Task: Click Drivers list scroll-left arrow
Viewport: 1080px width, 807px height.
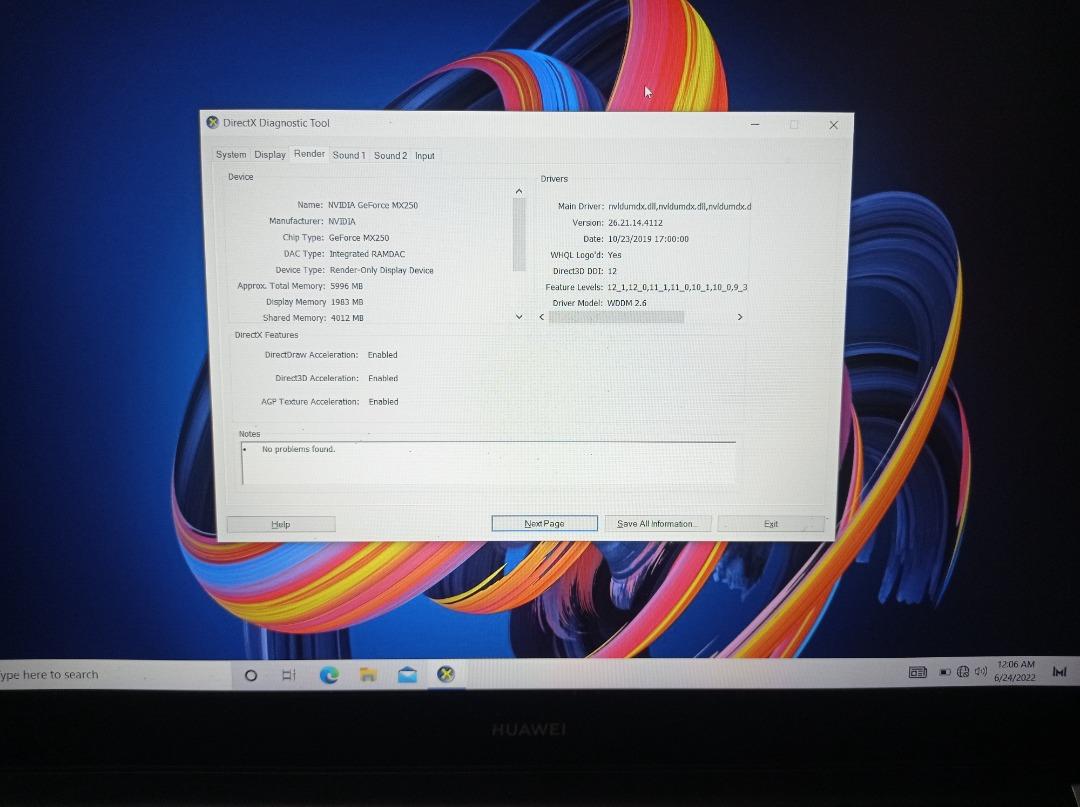Action: (x=542, y=317)
